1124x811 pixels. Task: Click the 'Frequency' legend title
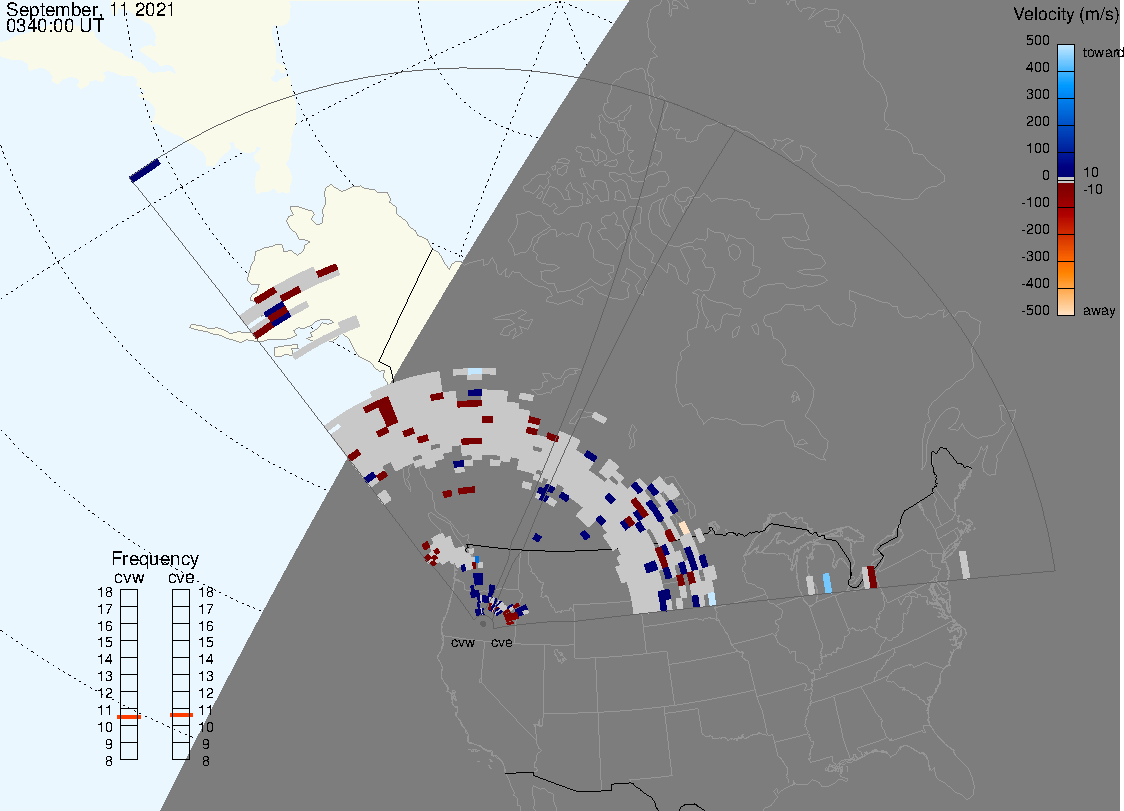coord(155,559)
